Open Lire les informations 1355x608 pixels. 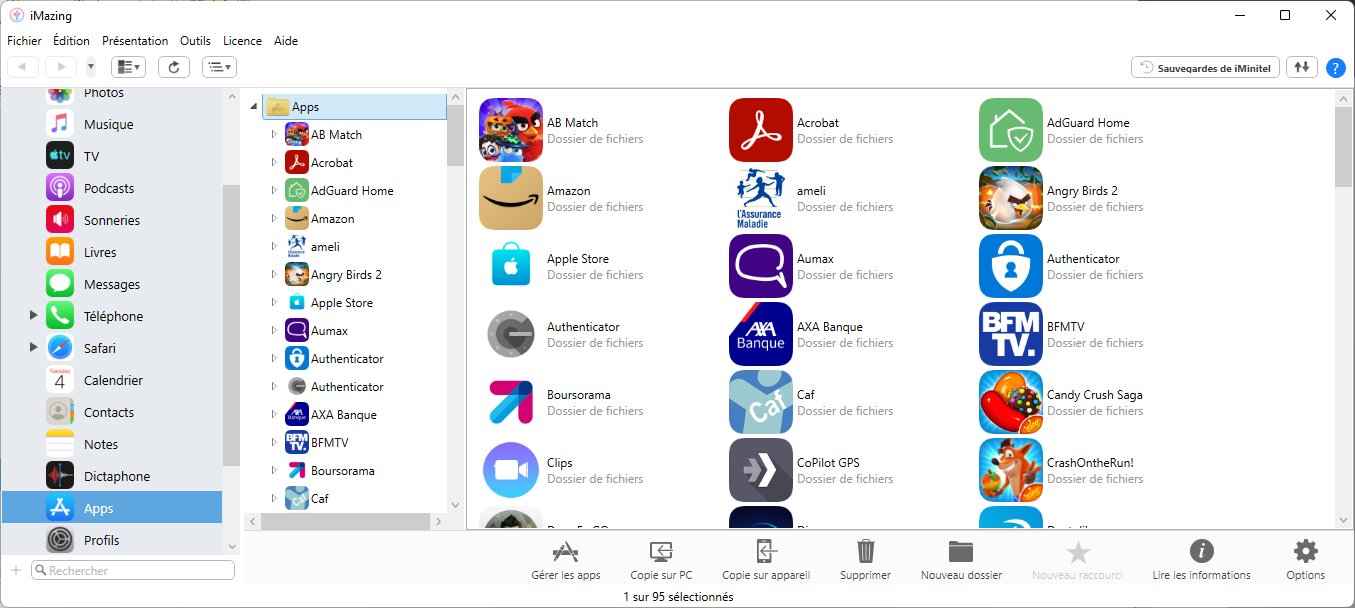point(1201,552)
